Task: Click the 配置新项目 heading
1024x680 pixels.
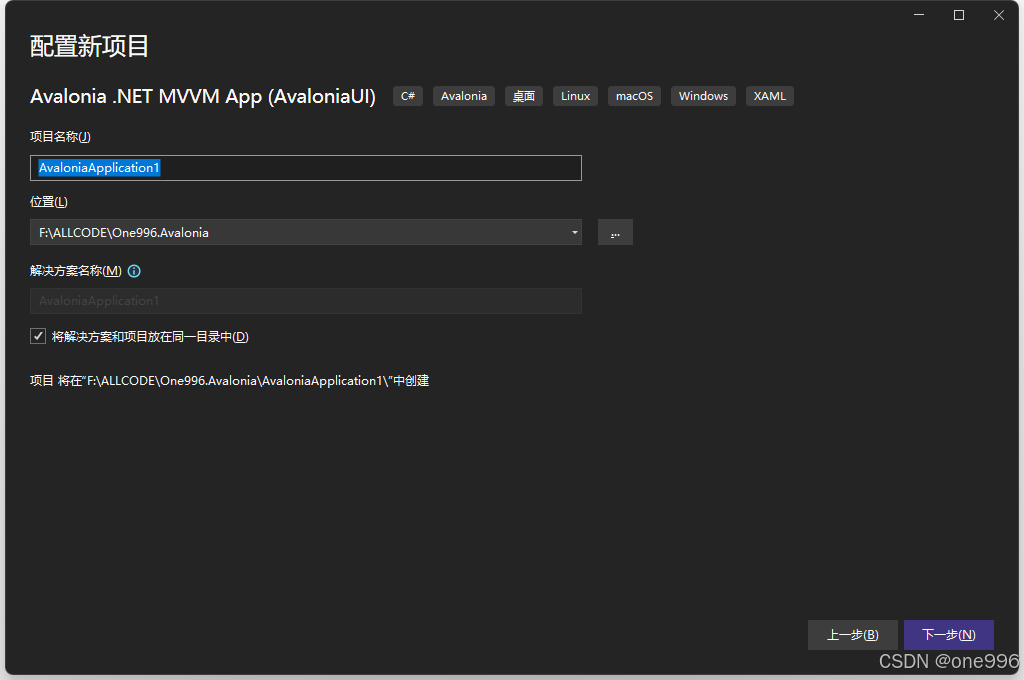Action: coord(89,46)
